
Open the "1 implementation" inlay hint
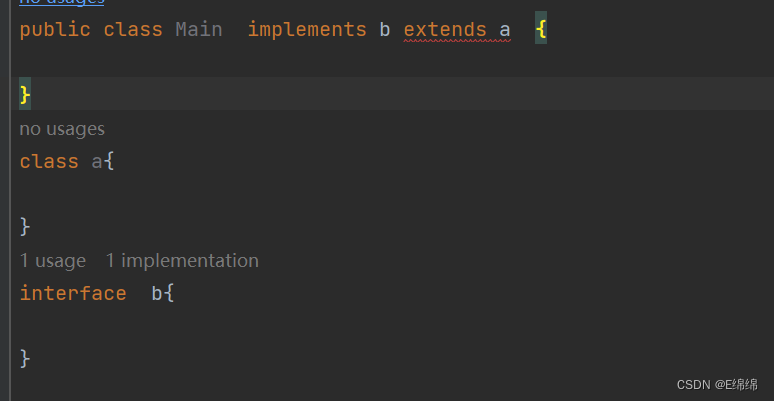coord(182,261)
